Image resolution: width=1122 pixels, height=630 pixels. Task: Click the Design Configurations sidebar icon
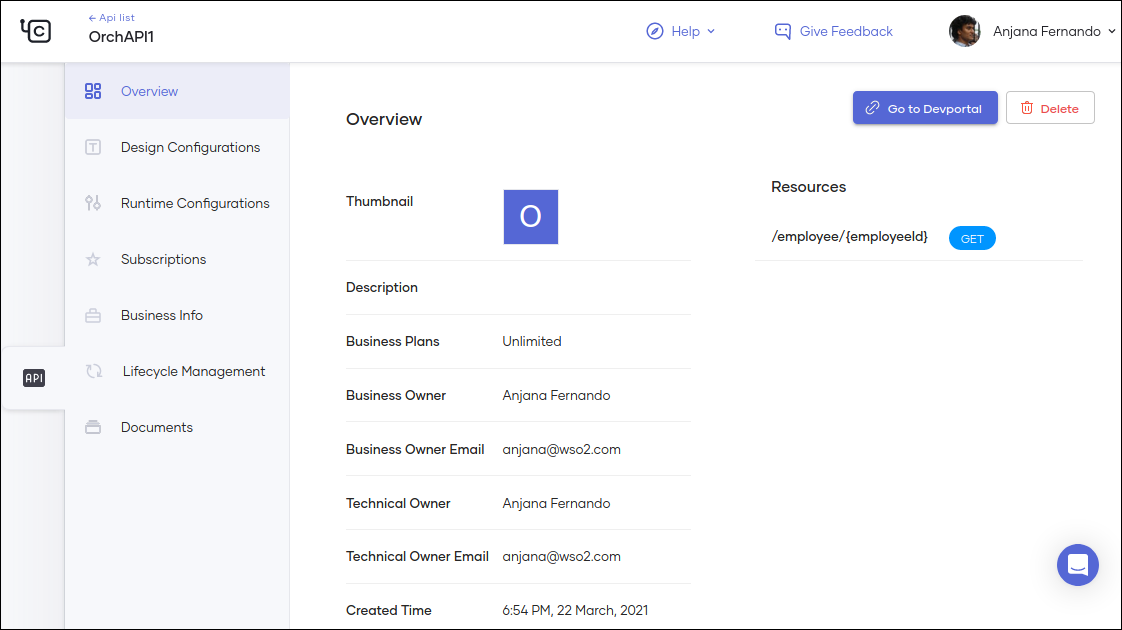93,147
